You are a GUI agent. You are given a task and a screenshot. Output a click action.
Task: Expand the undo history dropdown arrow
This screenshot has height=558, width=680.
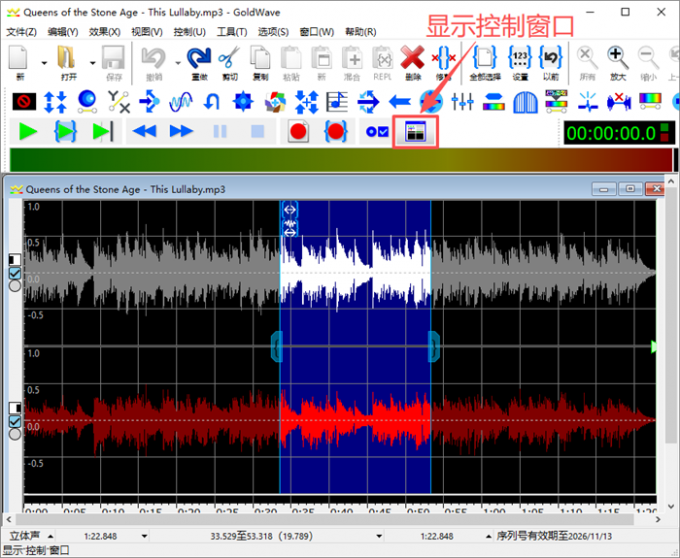pos(178,63)
